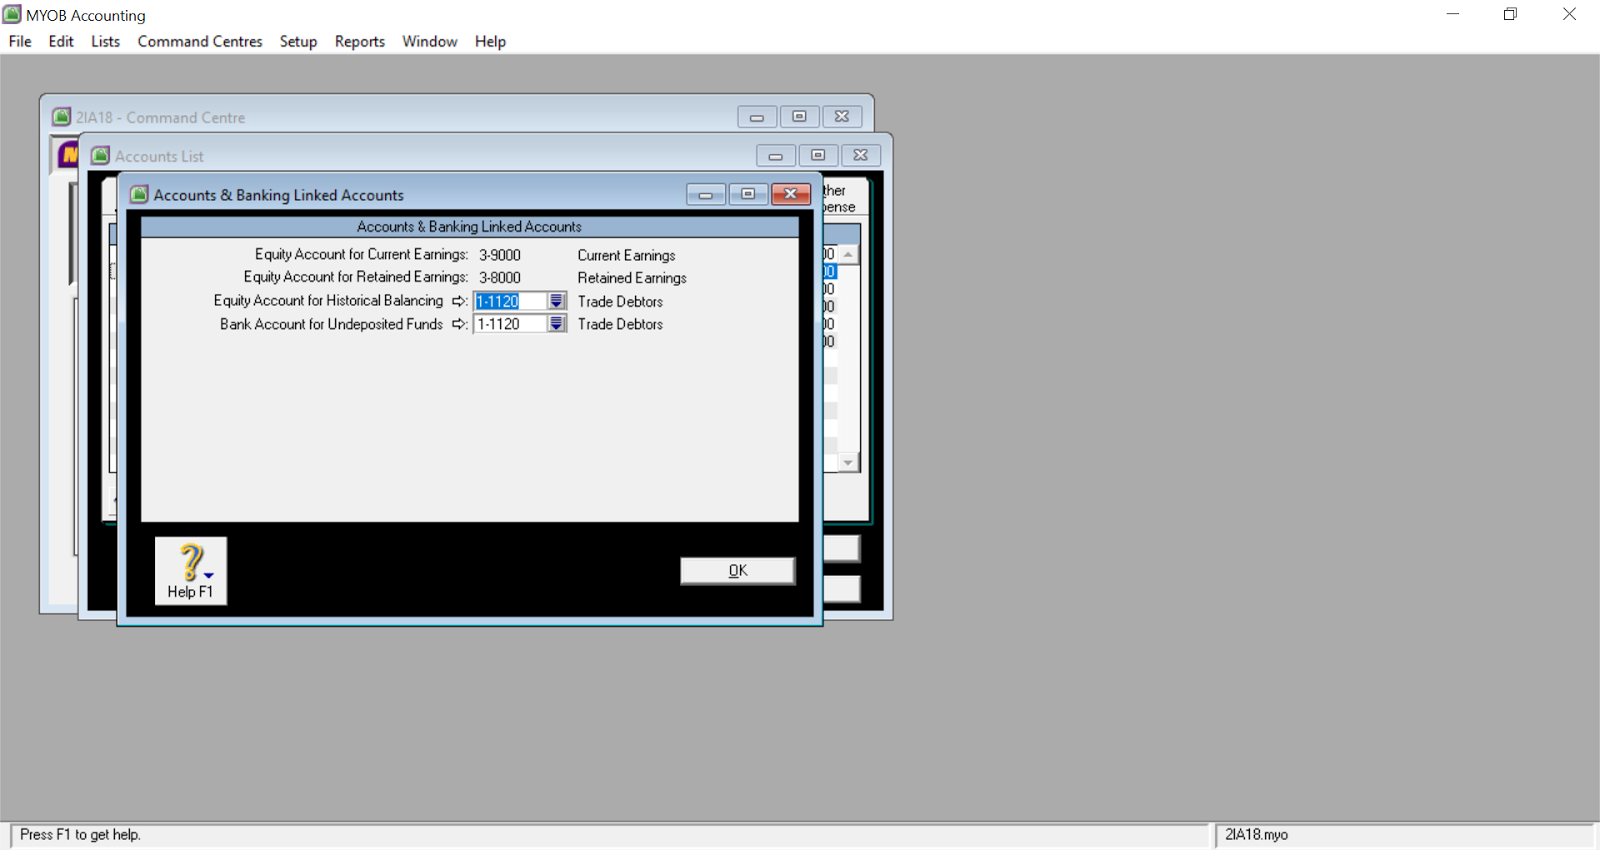This screenshot has height=850, width=1600.
Task: Close the Linked Accounts dialog
Action: coord(790,194)
